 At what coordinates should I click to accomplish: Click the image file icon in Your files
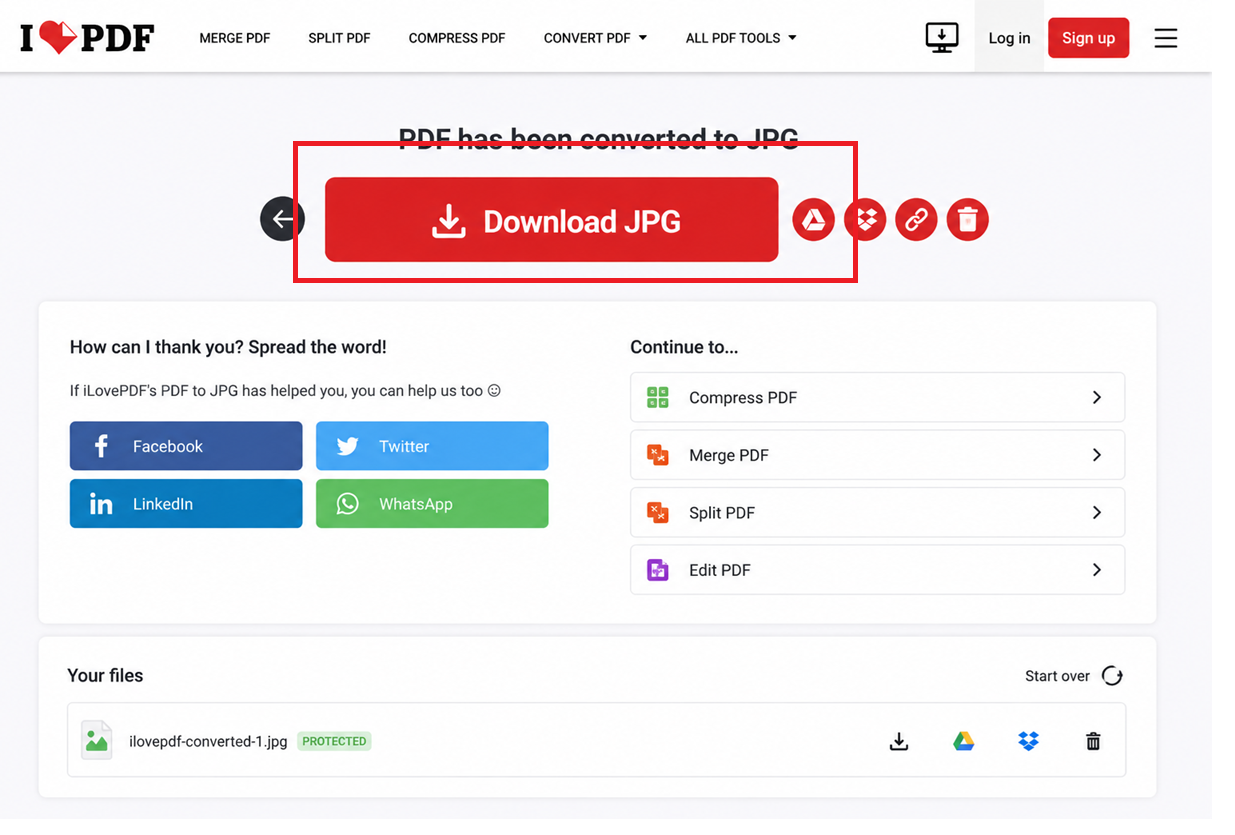(97, 740)
